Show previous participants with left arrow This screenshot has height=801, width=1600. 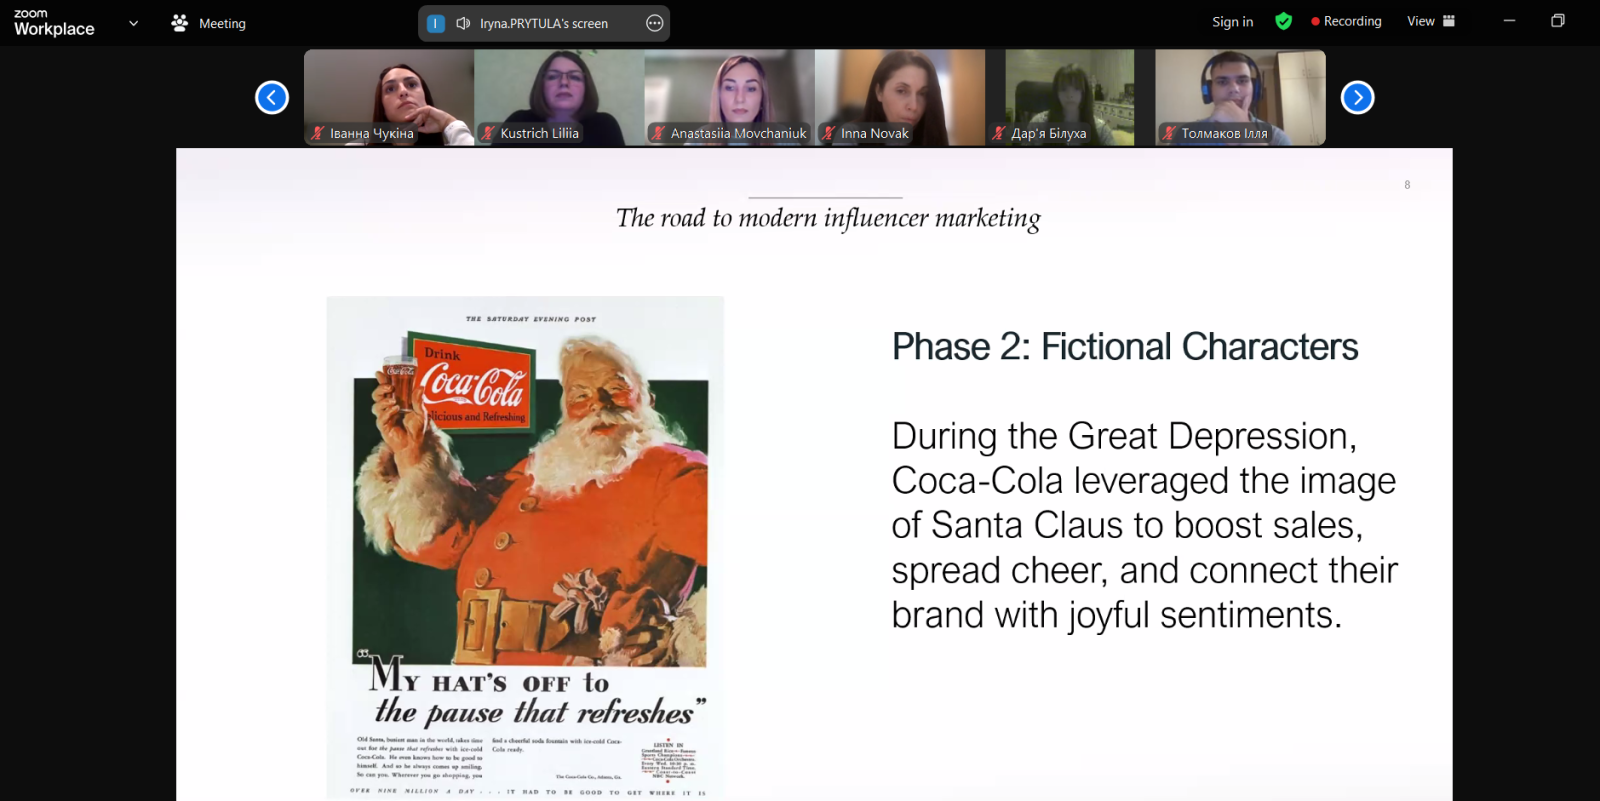pyautogui.click(x=272, y=97)
